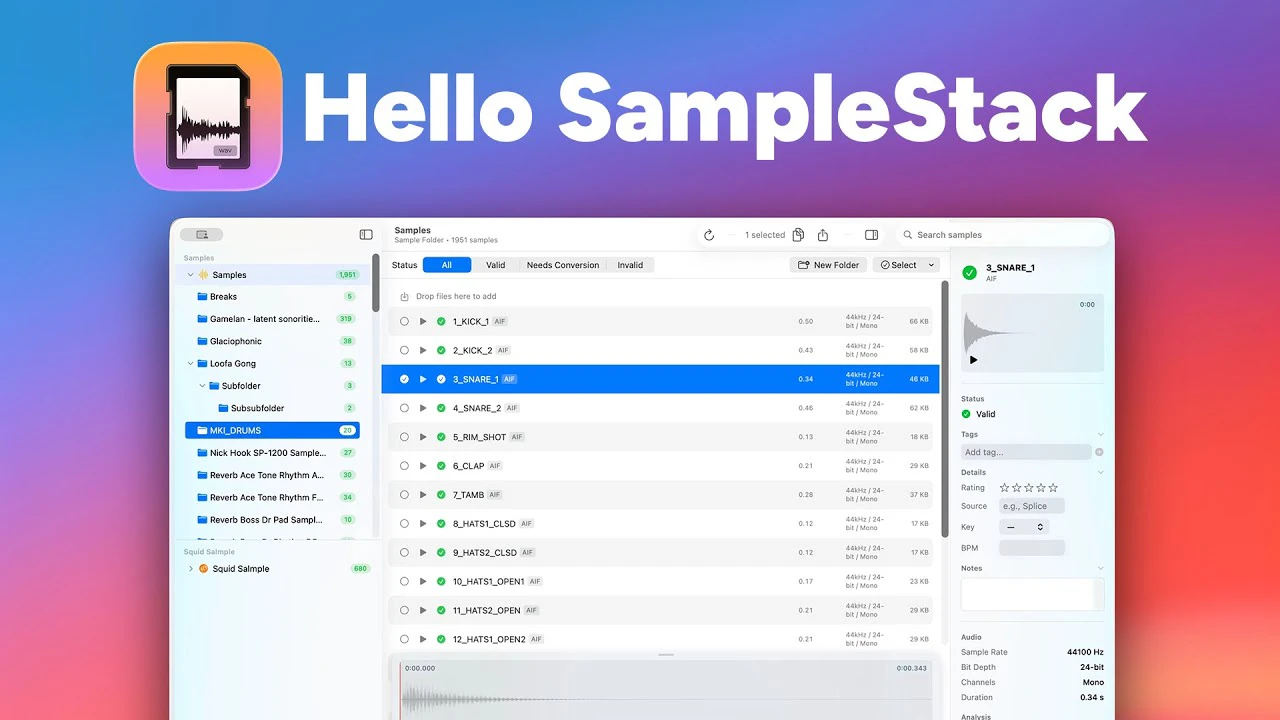Play the 7_TAMB sample
Screen dimensions: 1280x720
(x=423, y=495)
